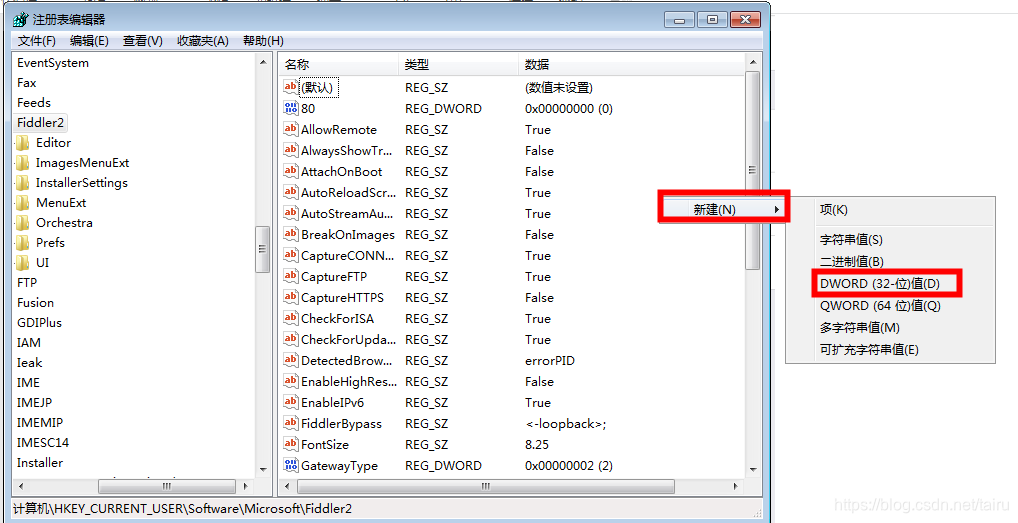Click the string icon beside CheckForISA

point(290,318)
